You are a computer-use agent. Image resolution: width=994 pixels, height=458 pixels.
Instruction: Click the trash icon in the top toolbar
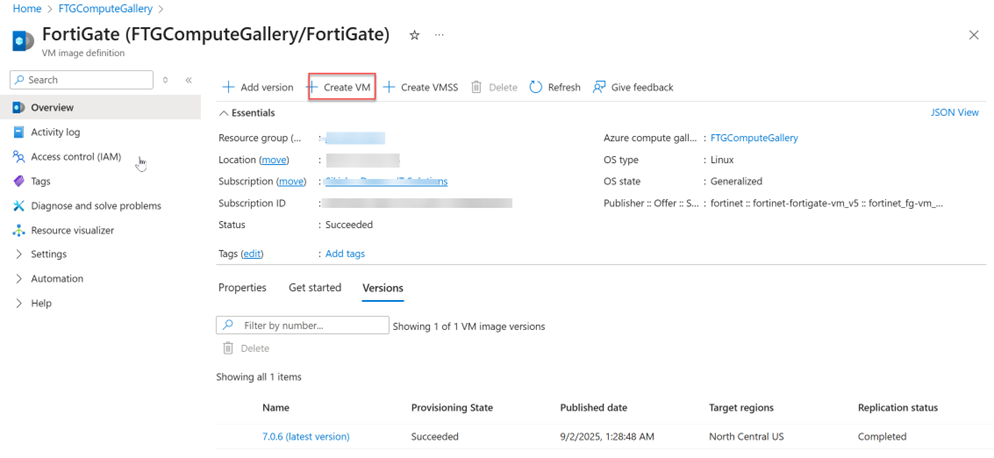pyautogui.click(x=477, y=87)
